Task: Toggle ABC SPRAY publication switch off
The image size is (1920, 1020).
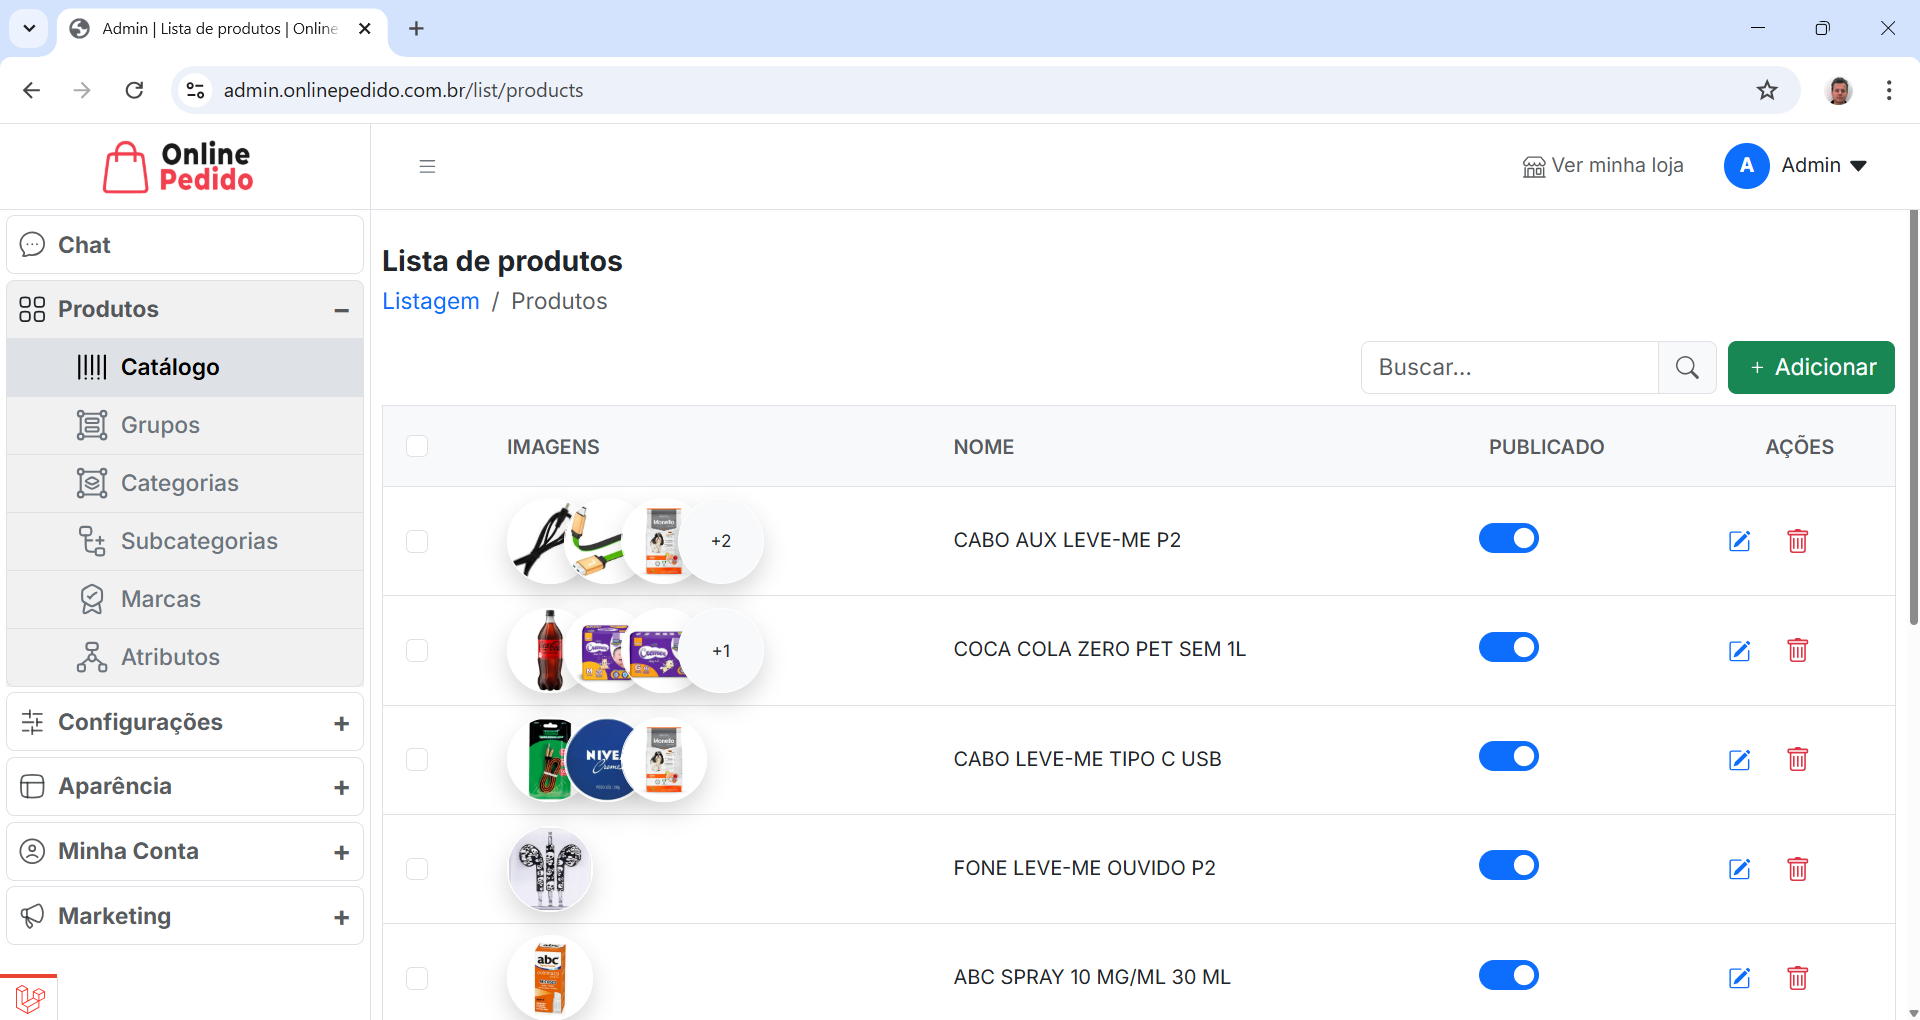Action: 1508,975
